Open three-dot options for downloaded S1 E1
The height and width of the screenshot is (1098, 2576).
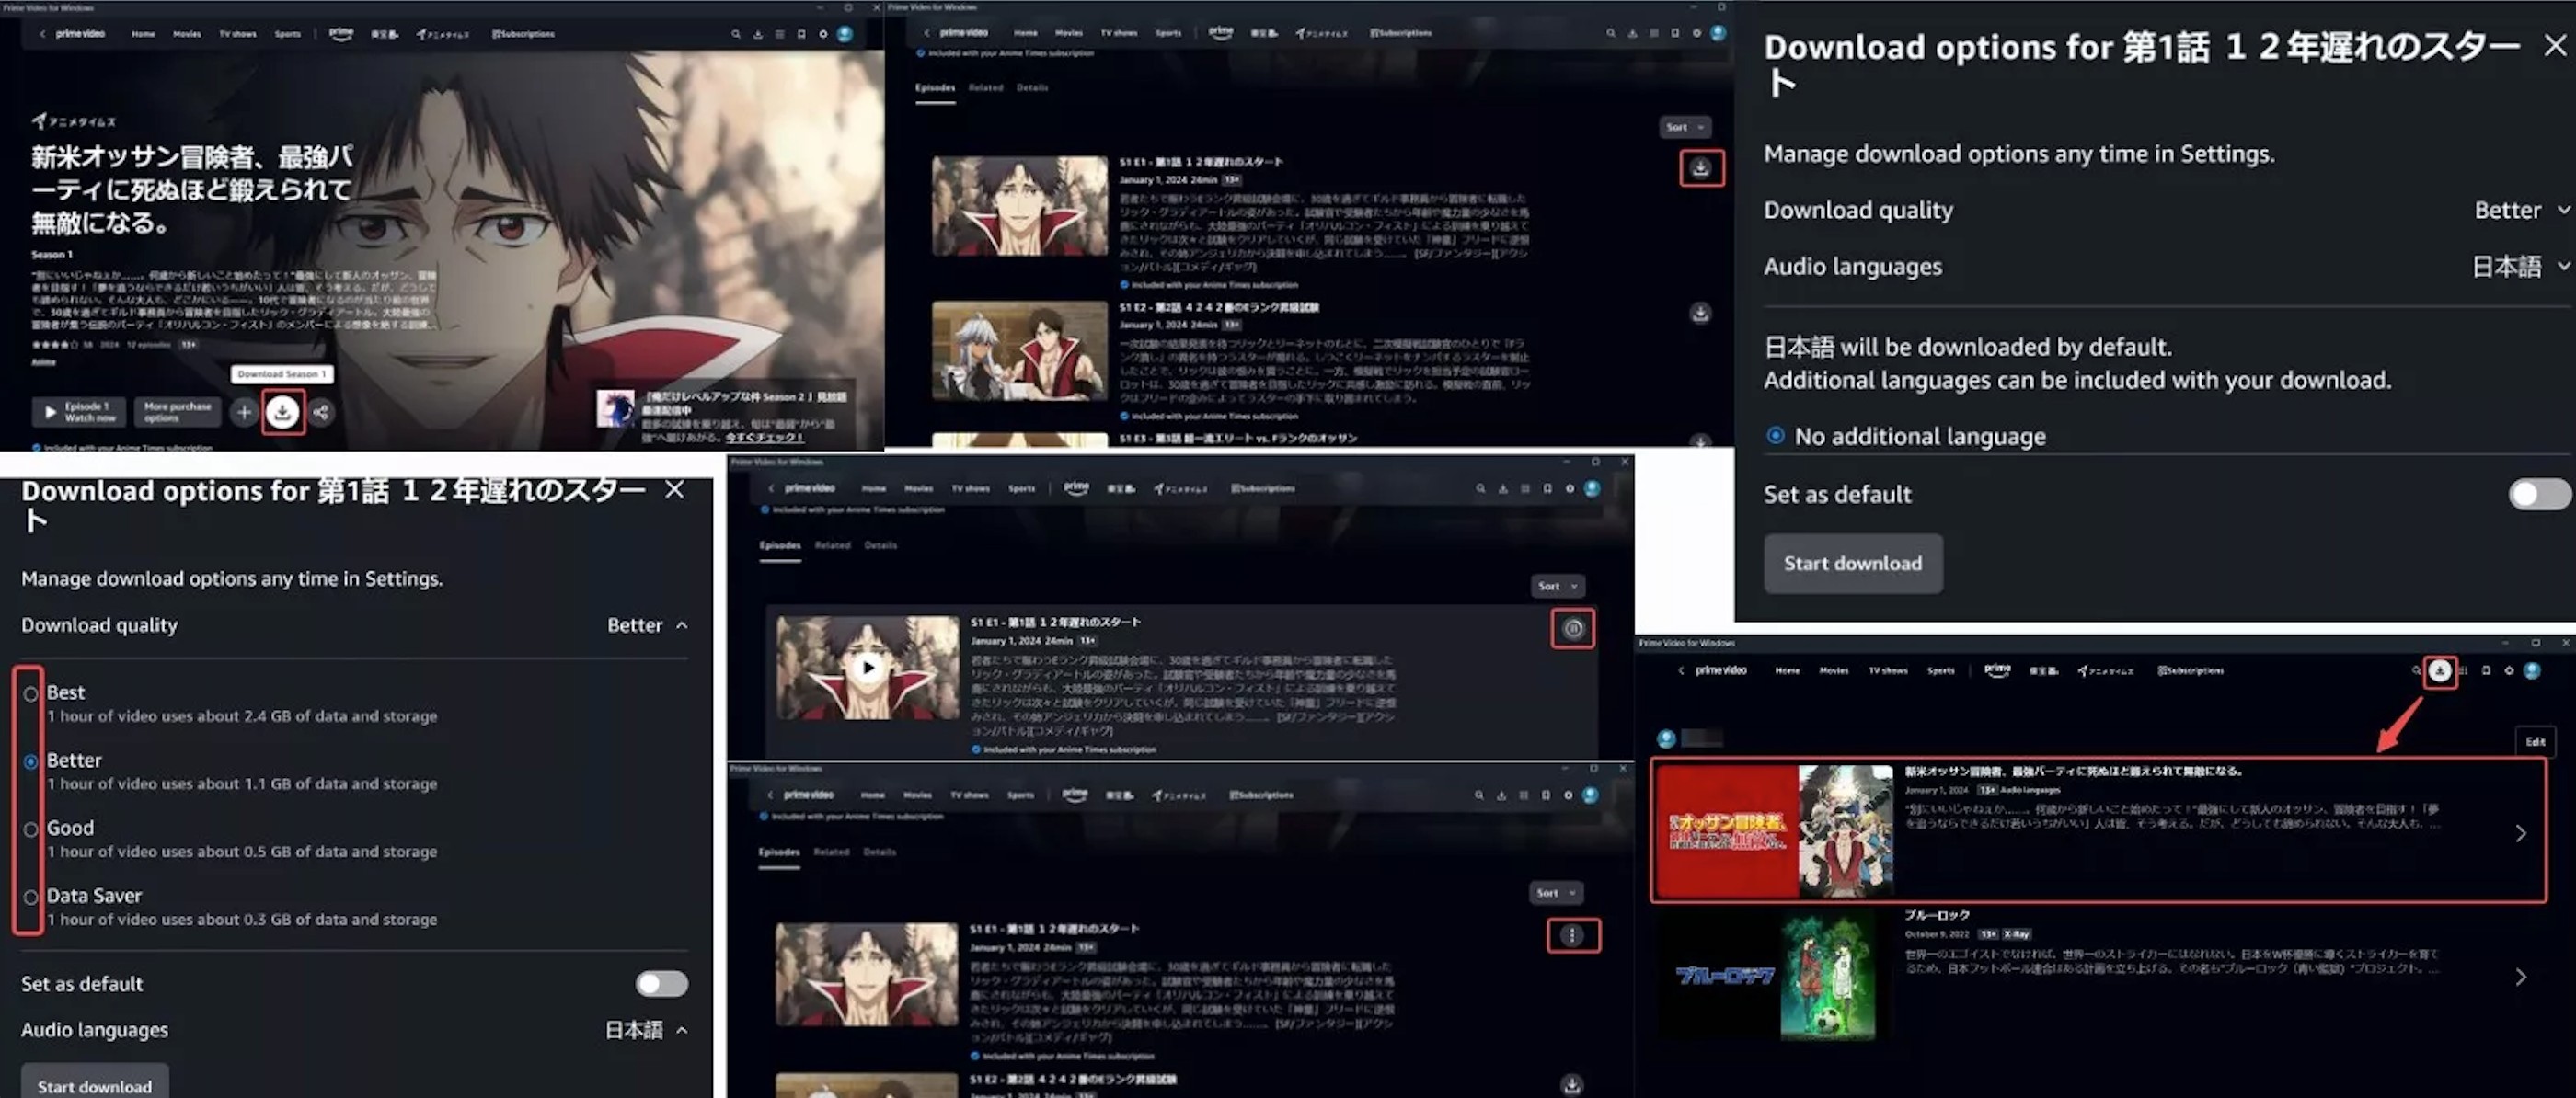tap(1572, 935)
